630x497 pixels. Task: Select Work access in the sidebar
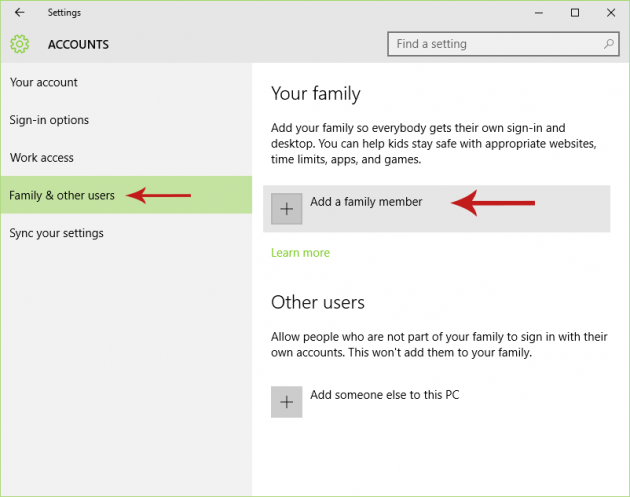click(x=42, y=158)
